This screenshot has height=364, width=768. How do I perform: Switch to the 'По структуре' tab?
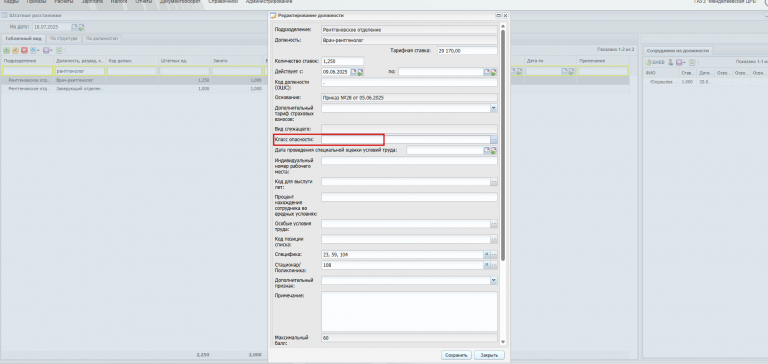click(64, 38)
